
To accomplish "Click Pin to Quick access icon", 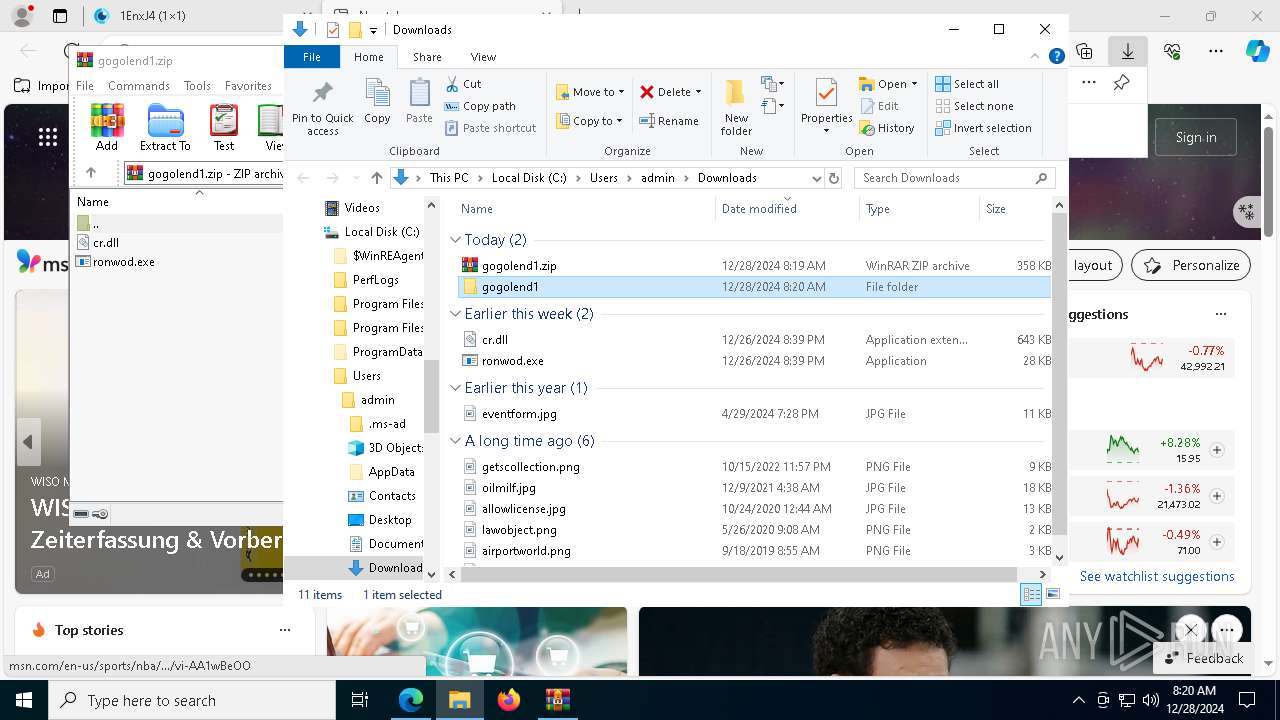I will pos(322,108).
